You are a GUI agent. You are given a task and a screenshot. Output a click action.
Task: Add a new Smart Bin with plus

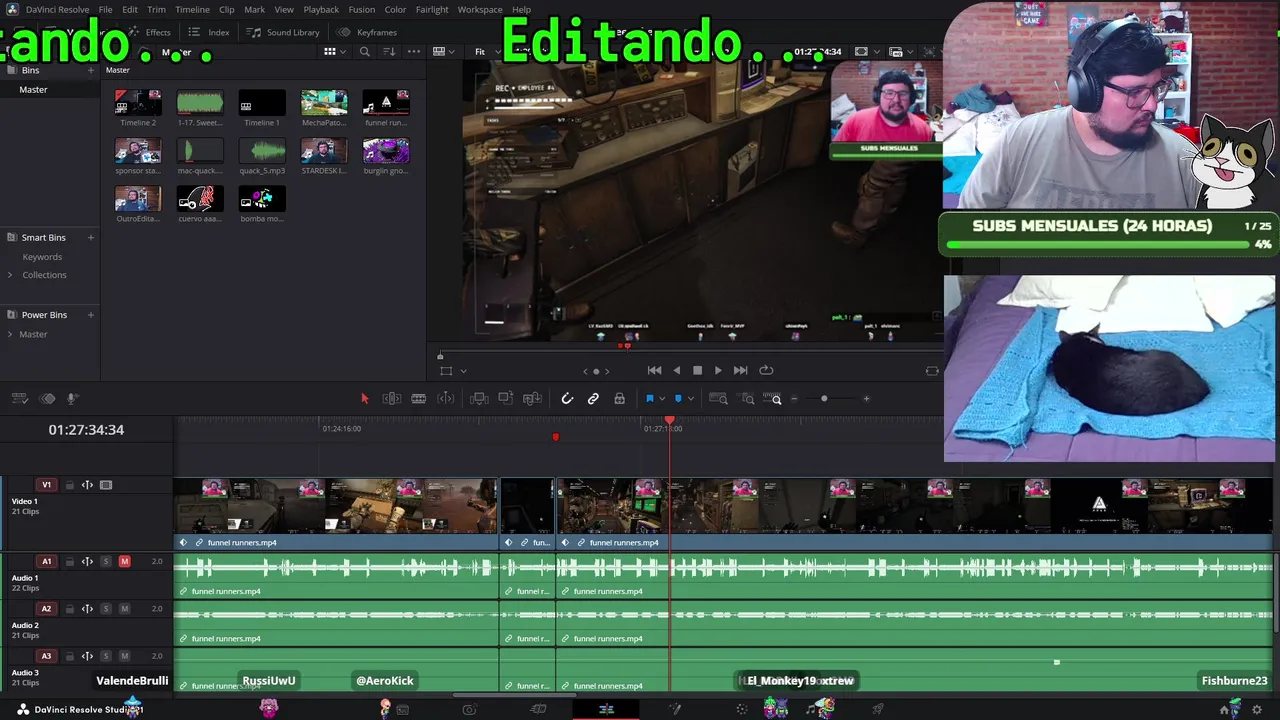91,238
